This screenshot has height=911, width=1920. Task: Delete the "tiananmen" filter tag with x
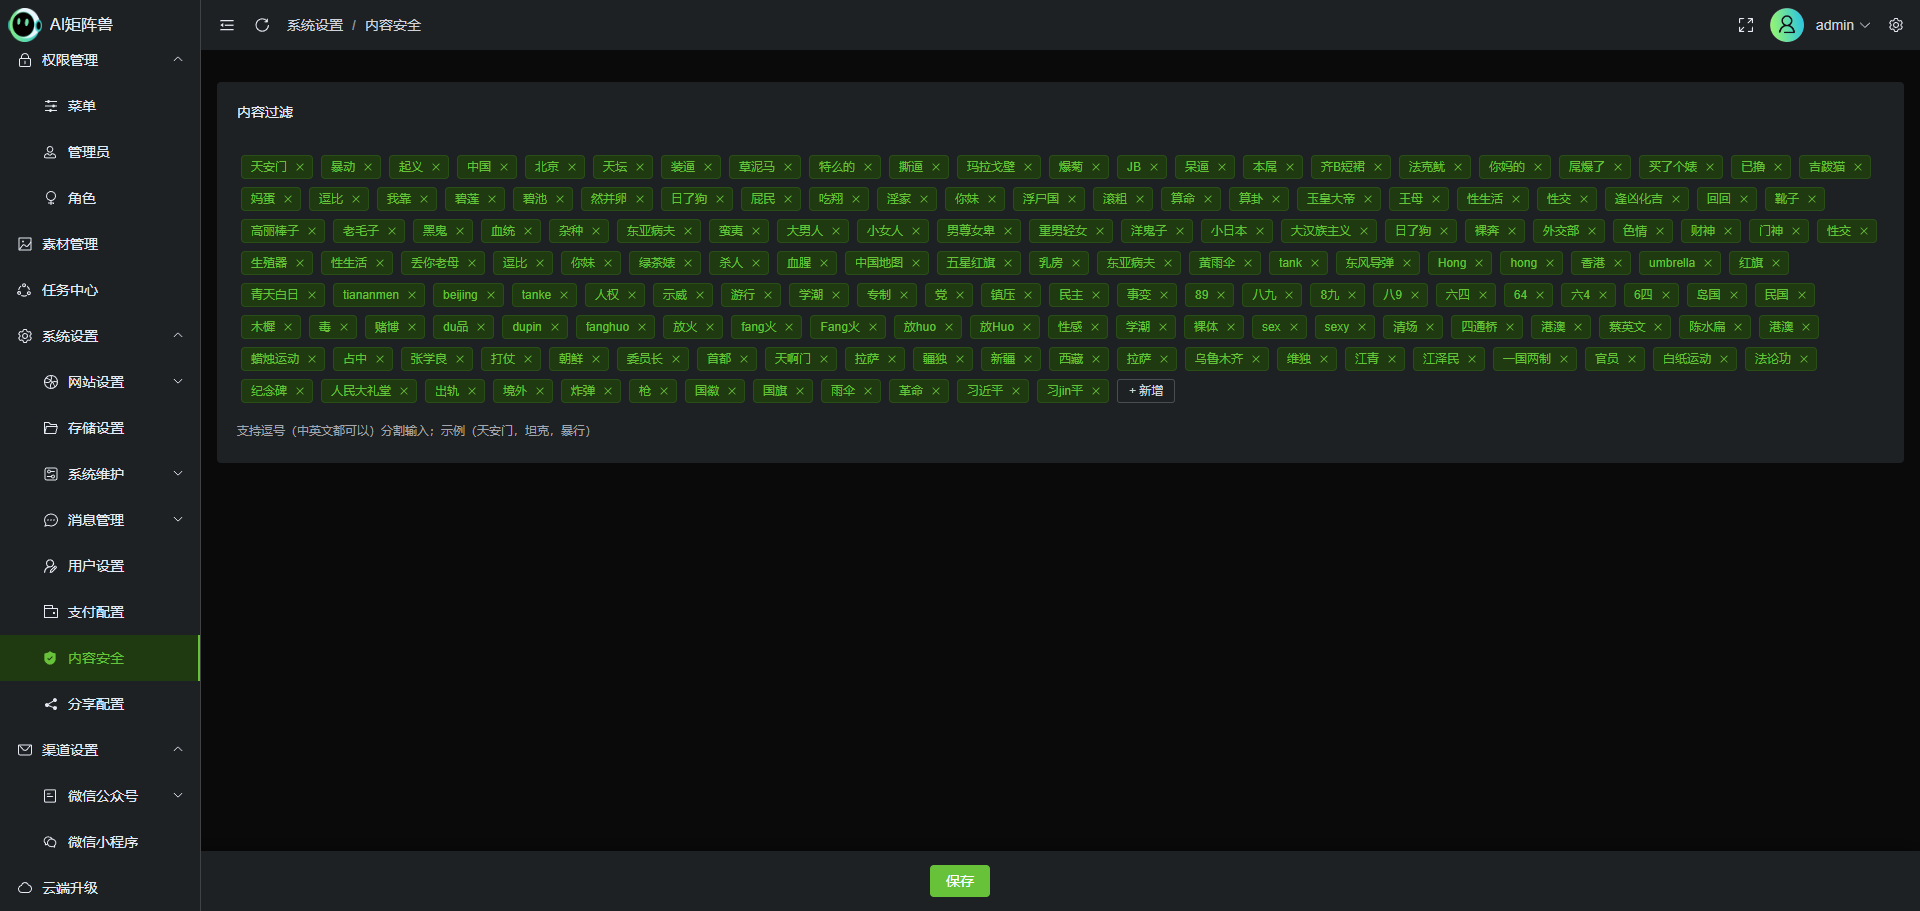[412, 295]
